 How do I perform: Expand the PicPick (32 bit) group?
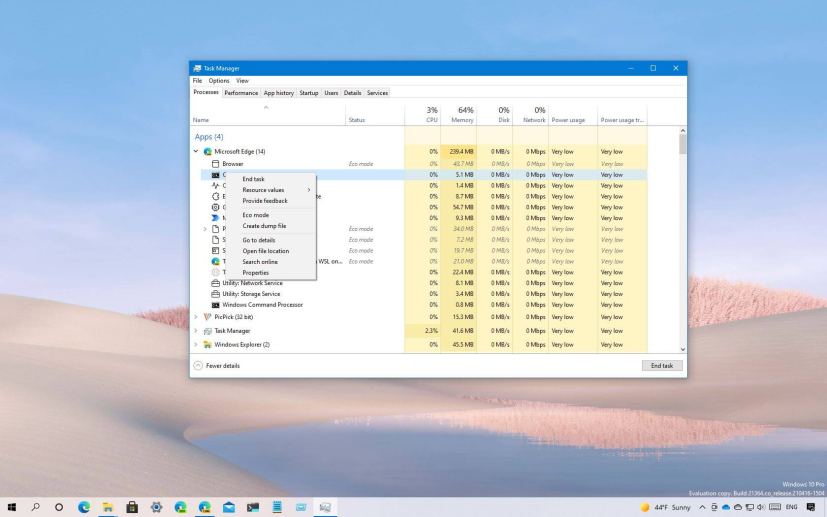click(x=196, y=317)
